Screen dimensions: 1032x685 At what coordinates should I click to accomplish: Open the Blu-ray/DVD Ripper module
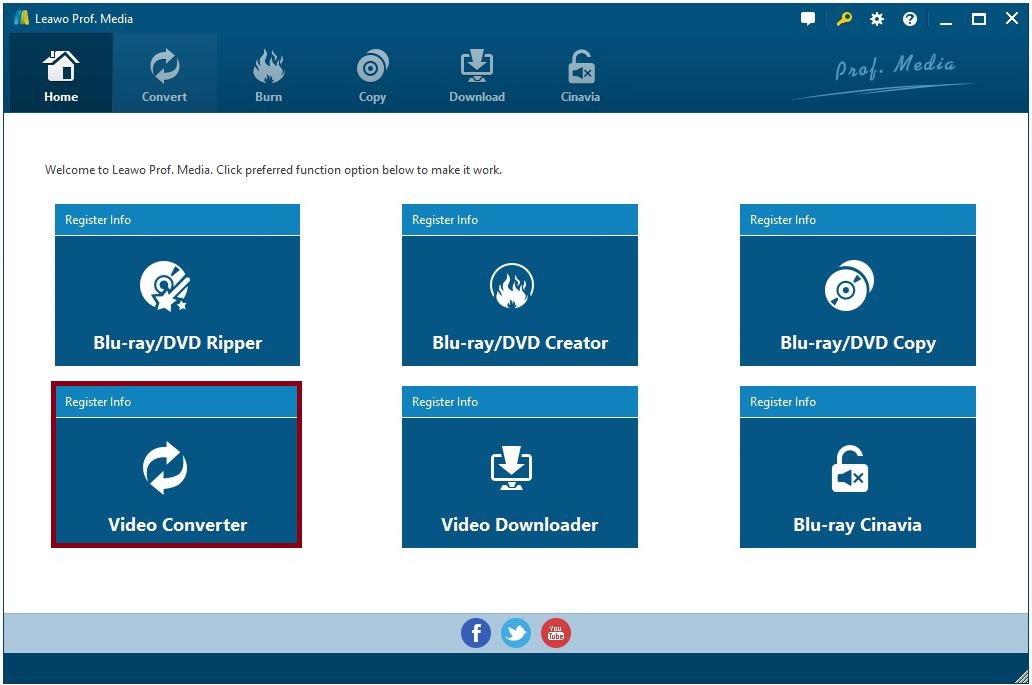tap(176, 300)
